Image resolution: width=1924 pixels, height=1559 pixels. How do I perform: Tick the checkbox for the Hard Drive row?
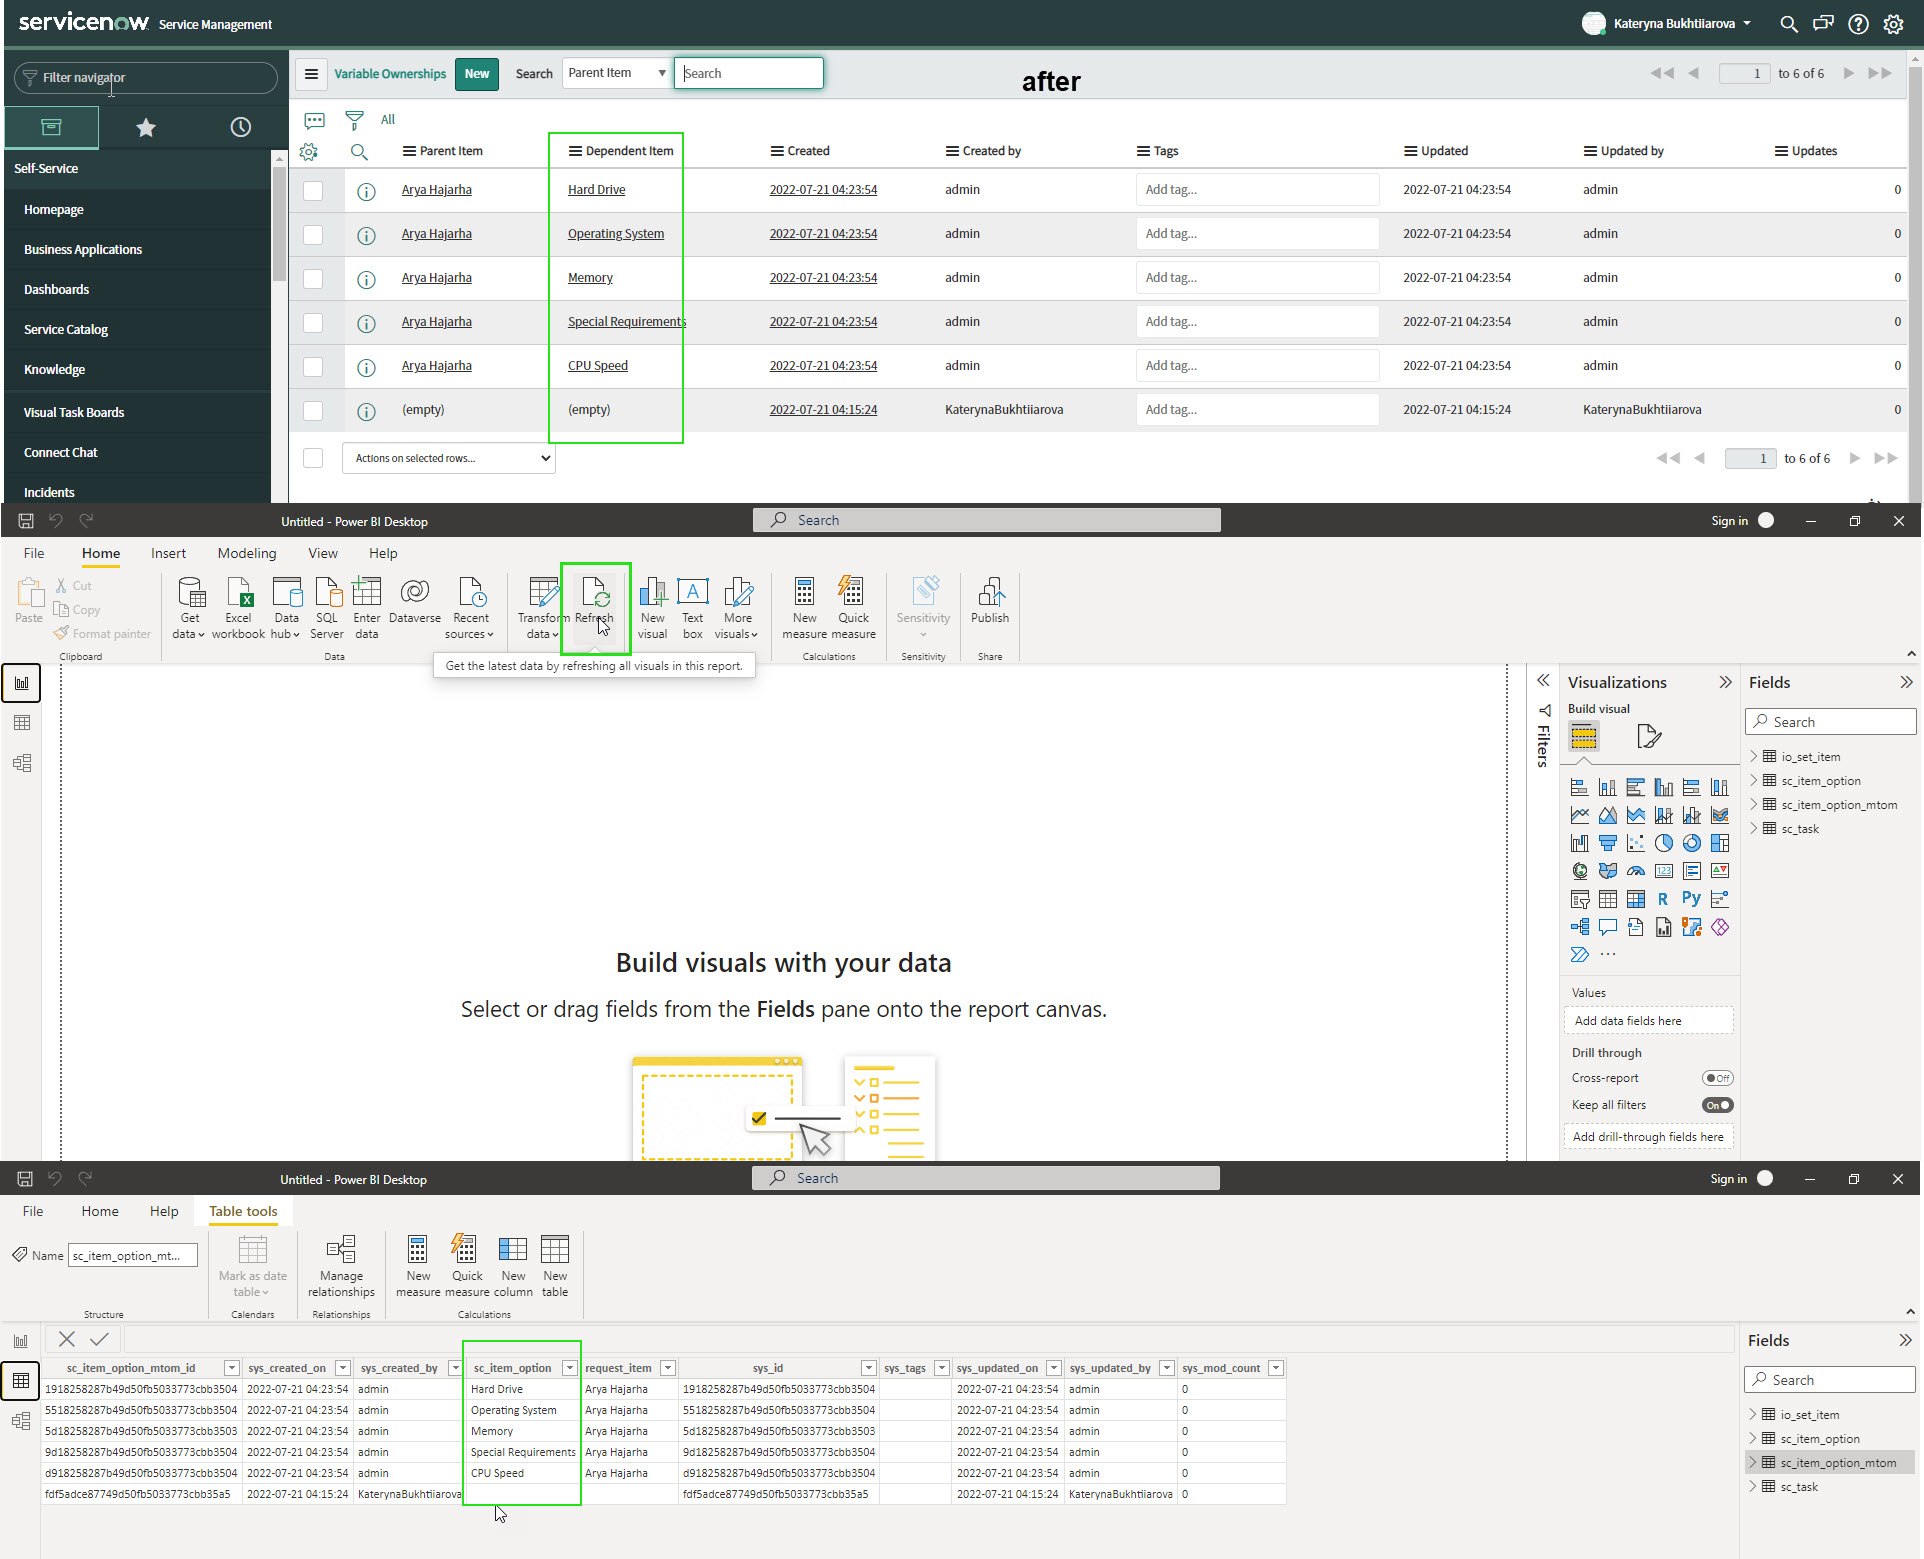coord(313,191)
